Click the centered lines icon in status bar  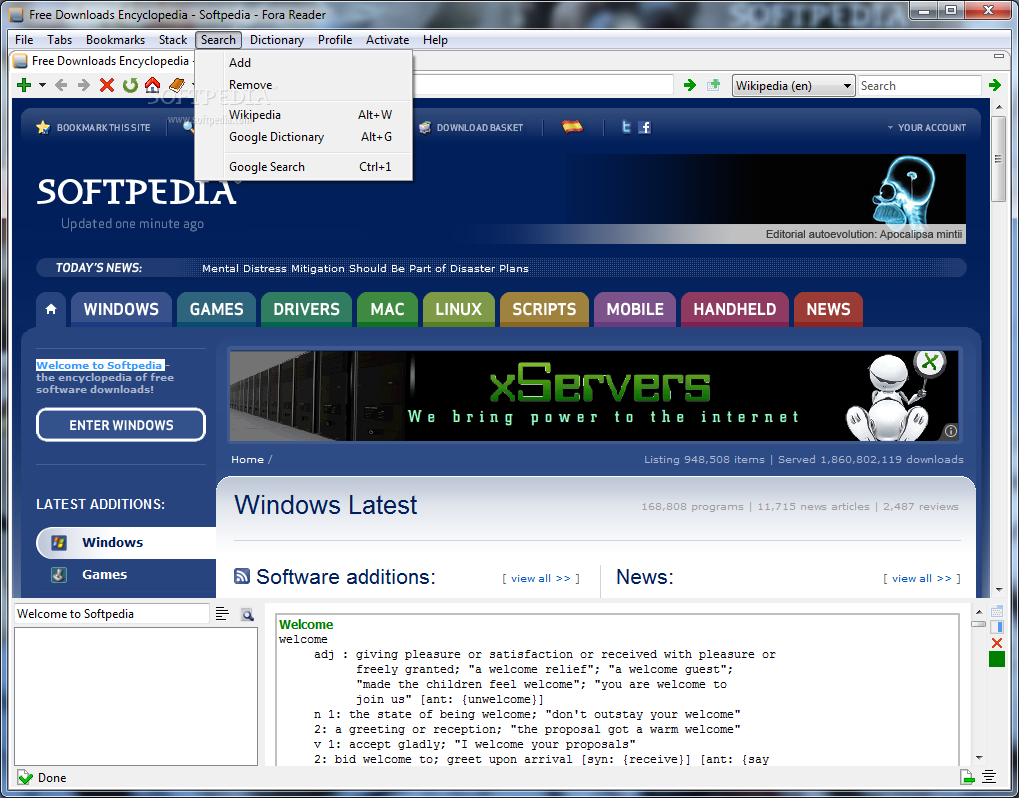pos(989,777)
